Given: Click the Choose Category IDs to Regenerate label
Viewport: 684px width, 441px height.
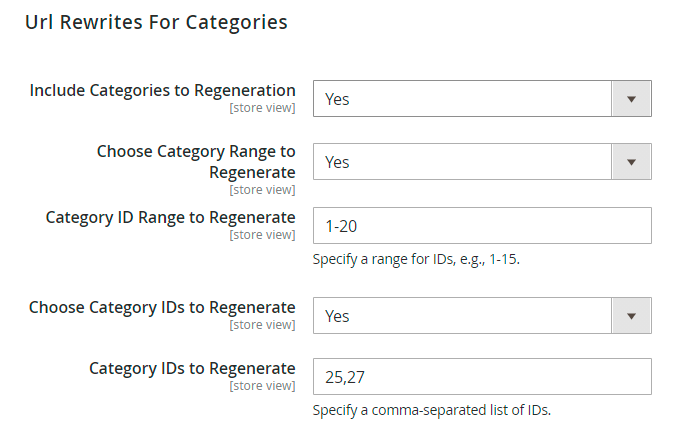Looking at the screenshot, I should click(x=162, y=307).
